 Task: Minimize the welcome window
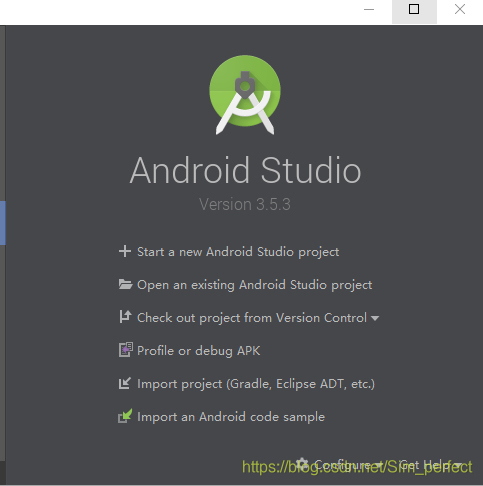[369, 9]
